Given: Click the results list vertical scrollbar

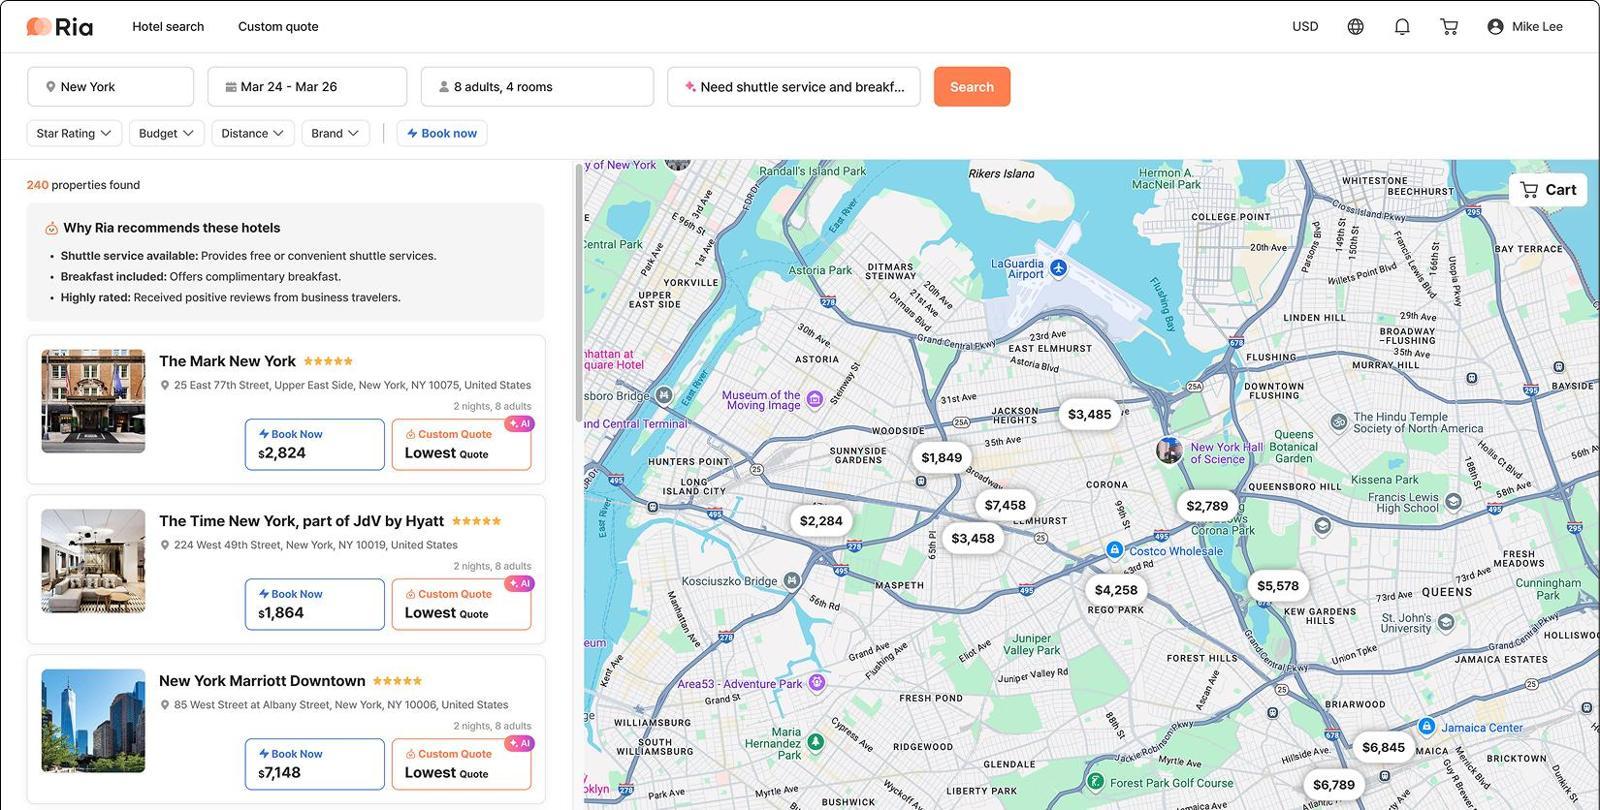Looking at the screenshot, I should click(x=578, y=292).
